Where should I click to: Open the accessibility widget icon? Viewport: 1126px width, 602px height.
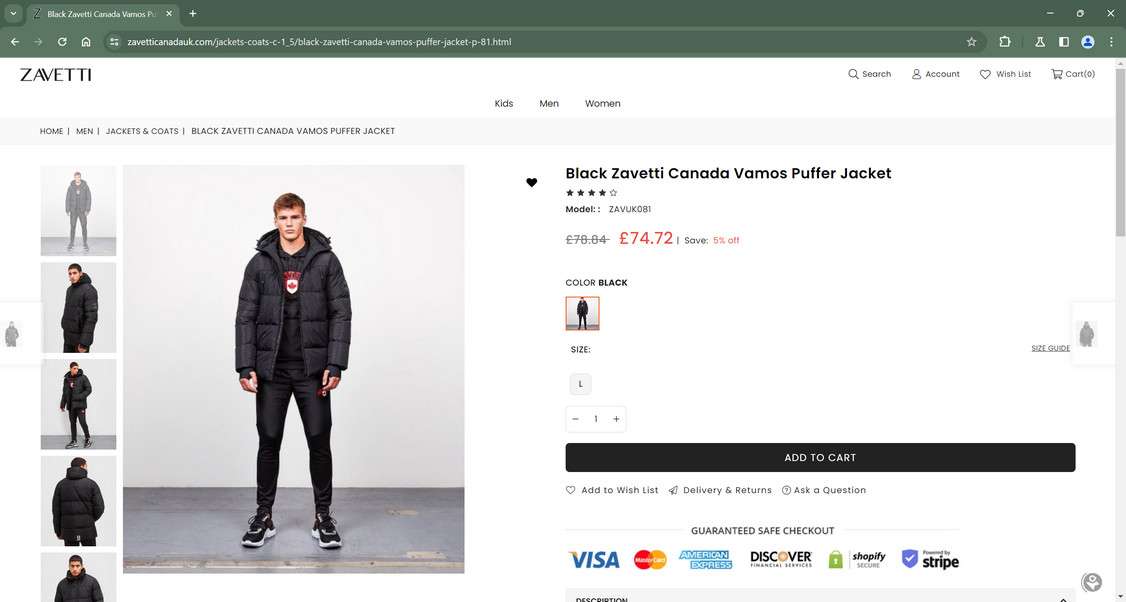click(1090, 581)
